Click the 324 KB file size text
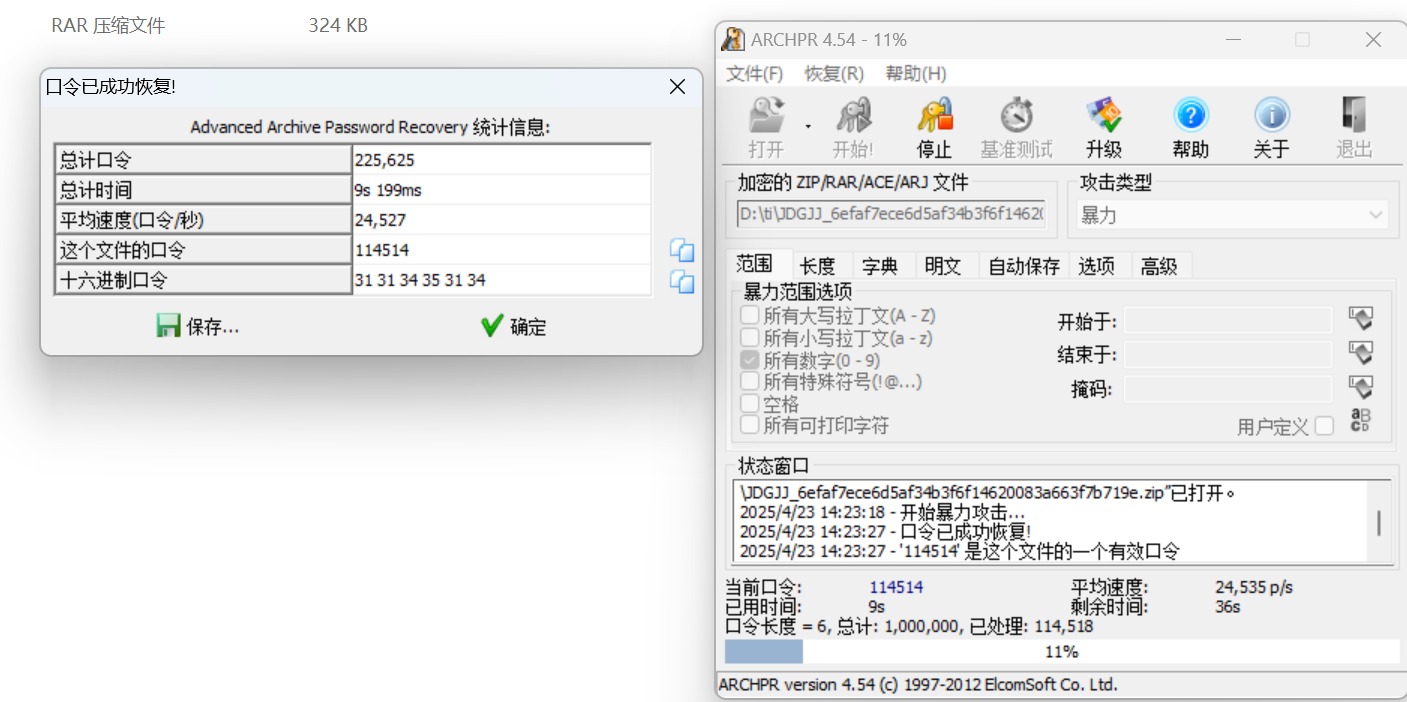 click(338, 26)
